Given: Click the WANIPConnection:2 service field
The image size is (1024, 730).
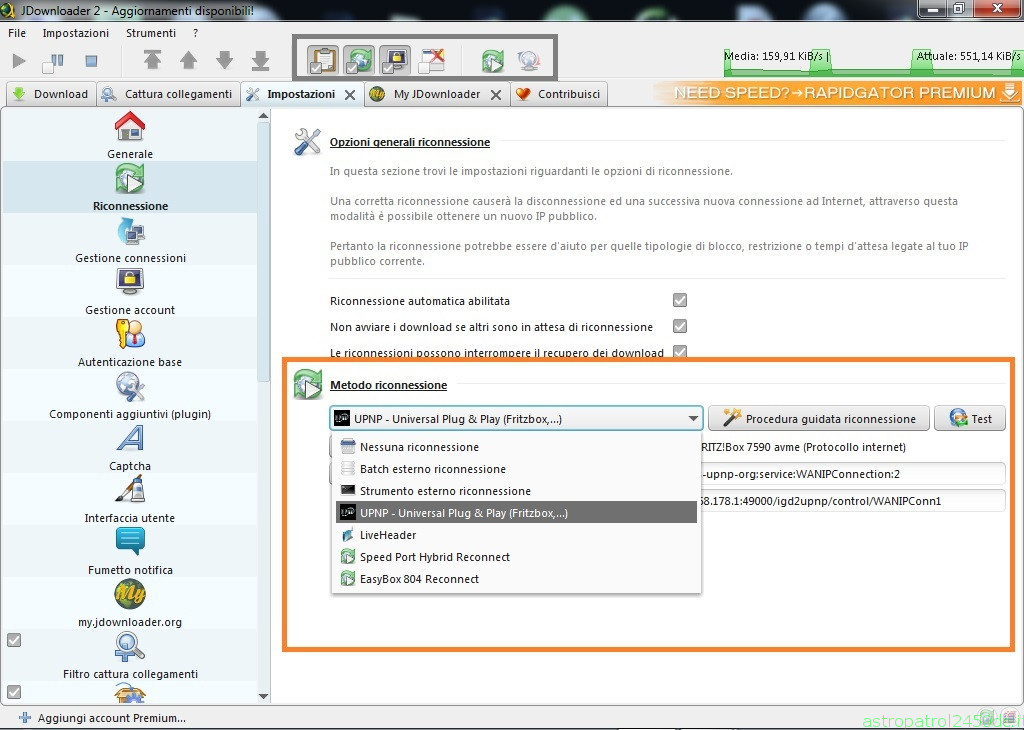Looking at the screenshot, I should point(852,474).
